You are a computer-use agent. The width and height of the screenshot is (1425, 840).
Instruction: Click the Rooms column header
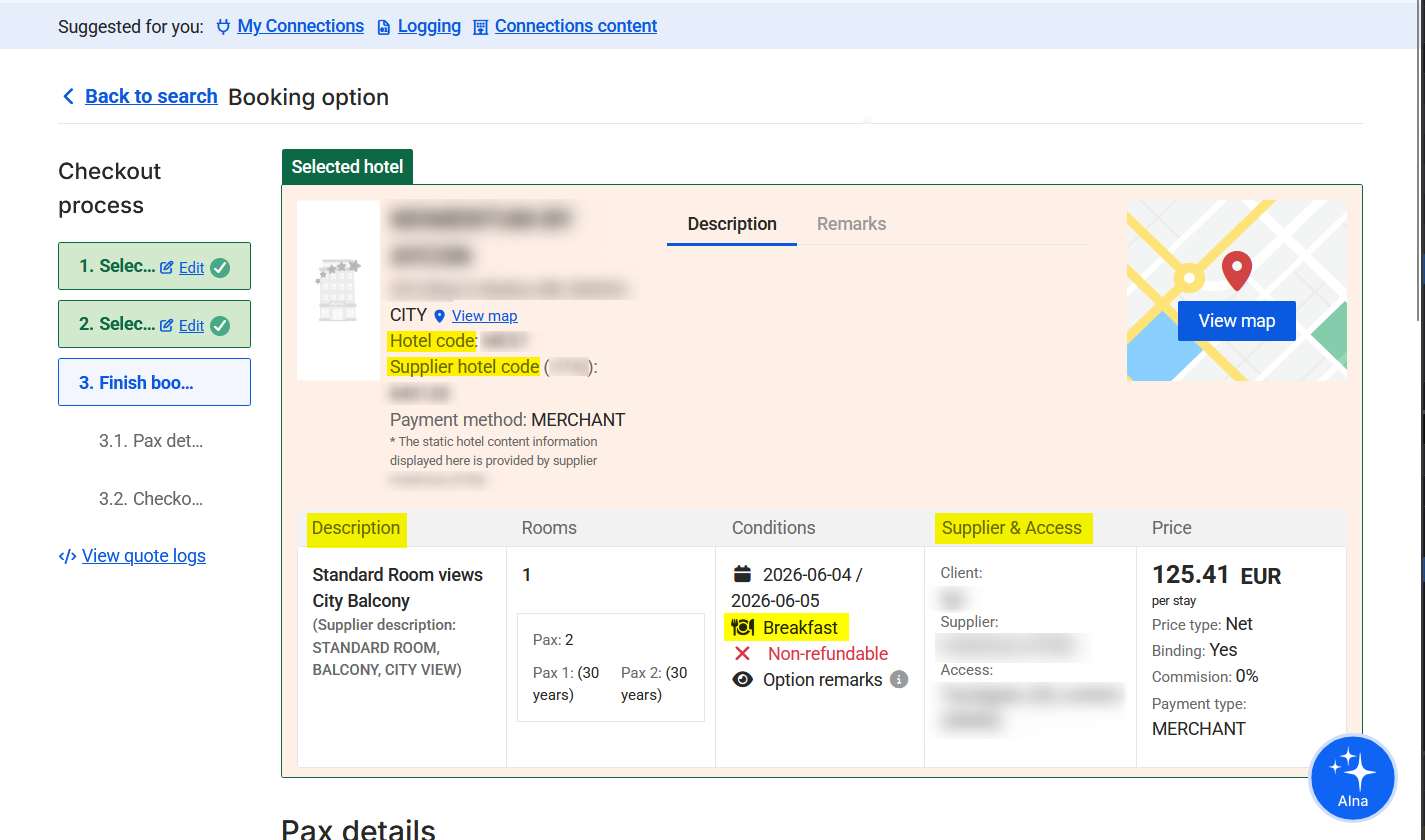(x=549, y=528)
